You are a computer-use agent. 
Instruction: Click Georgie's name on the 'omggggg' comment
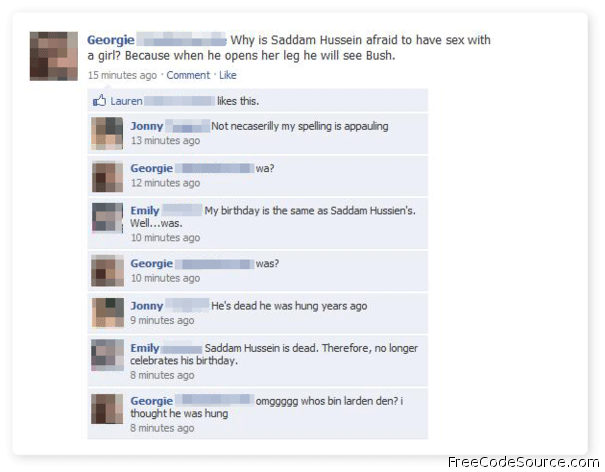pos(152,401)
